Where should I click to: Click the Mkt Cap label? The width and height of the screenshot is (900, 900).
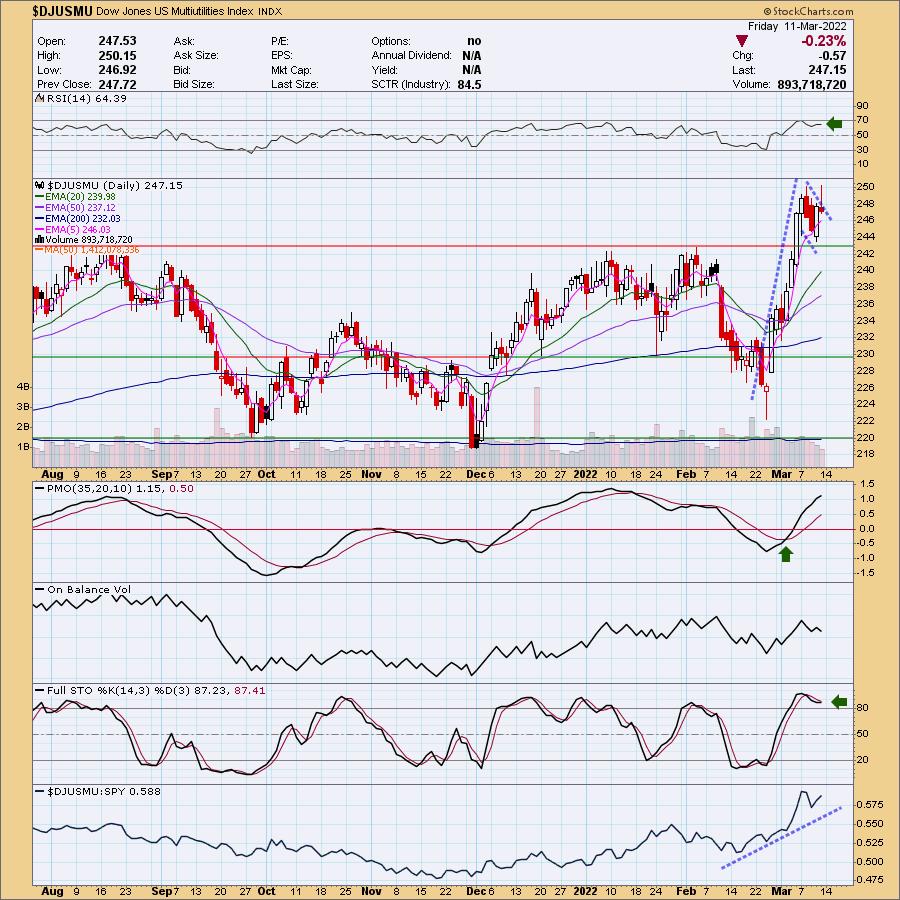coord(292,69)
